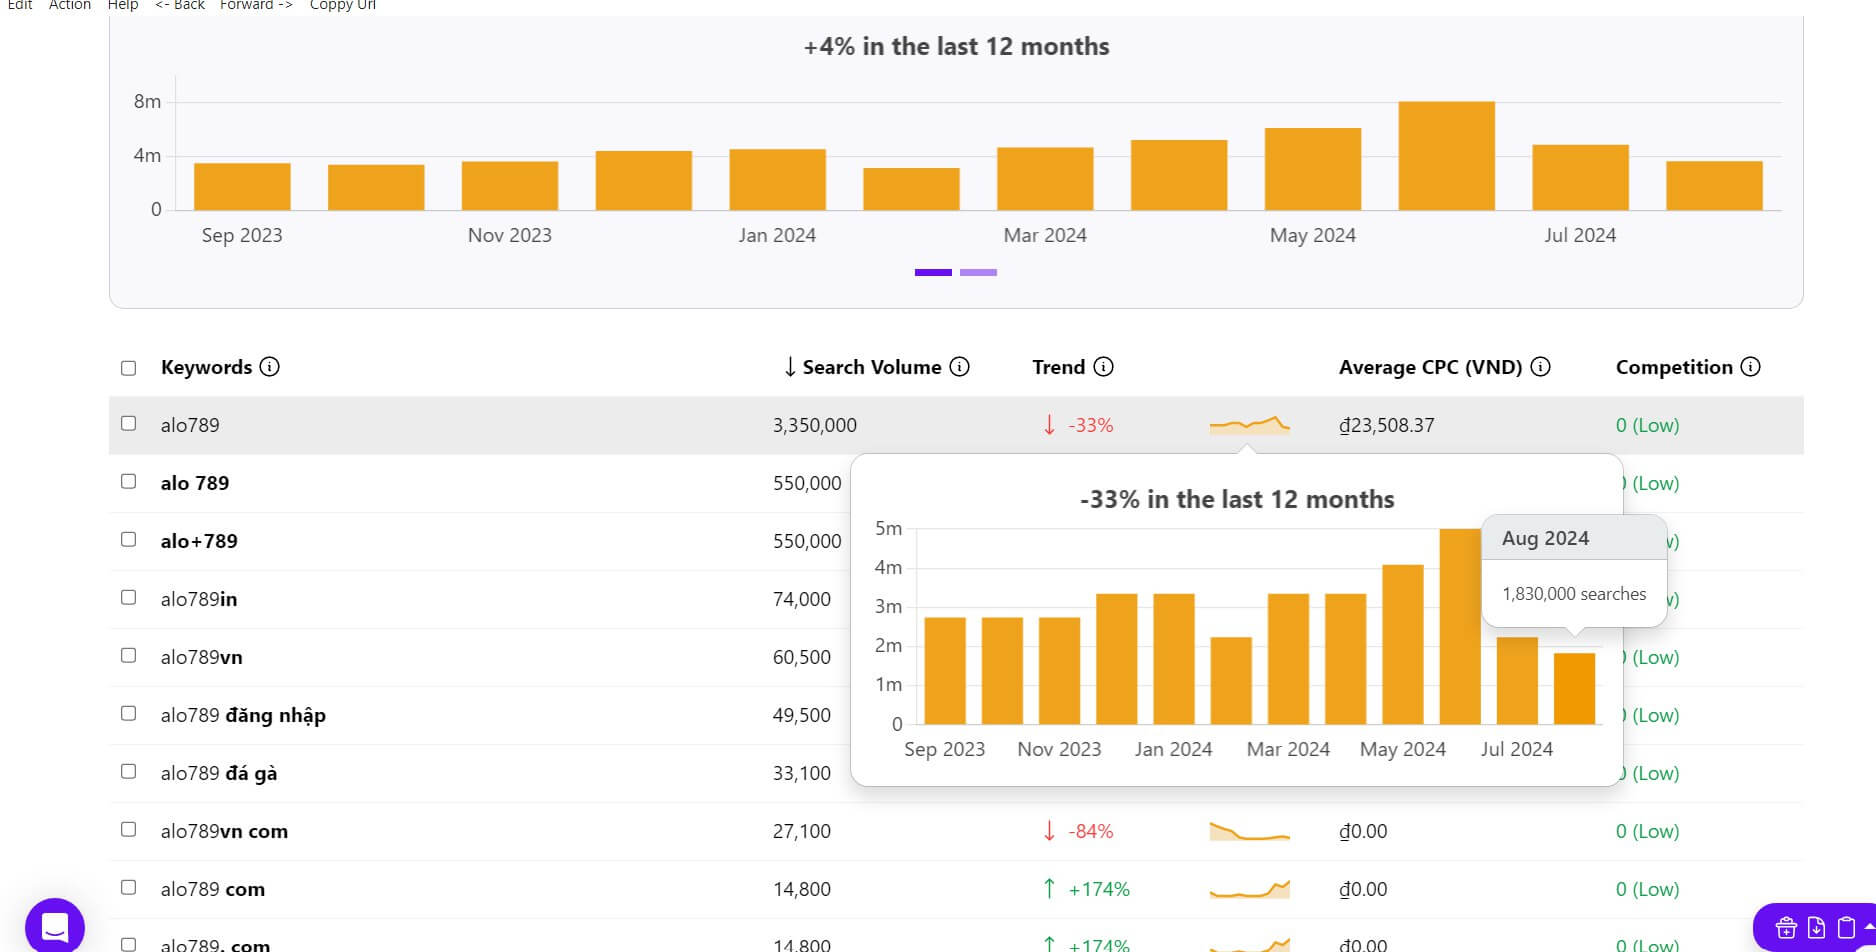
Task: Click the keyword alo789vn
Action: 201,657
